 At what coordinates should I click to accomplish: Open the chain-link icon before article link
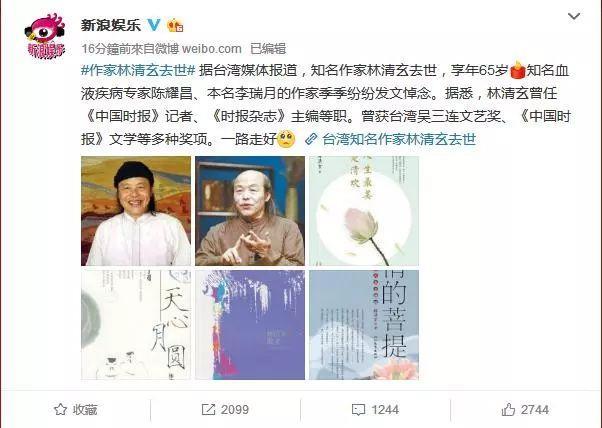point(311,139)
